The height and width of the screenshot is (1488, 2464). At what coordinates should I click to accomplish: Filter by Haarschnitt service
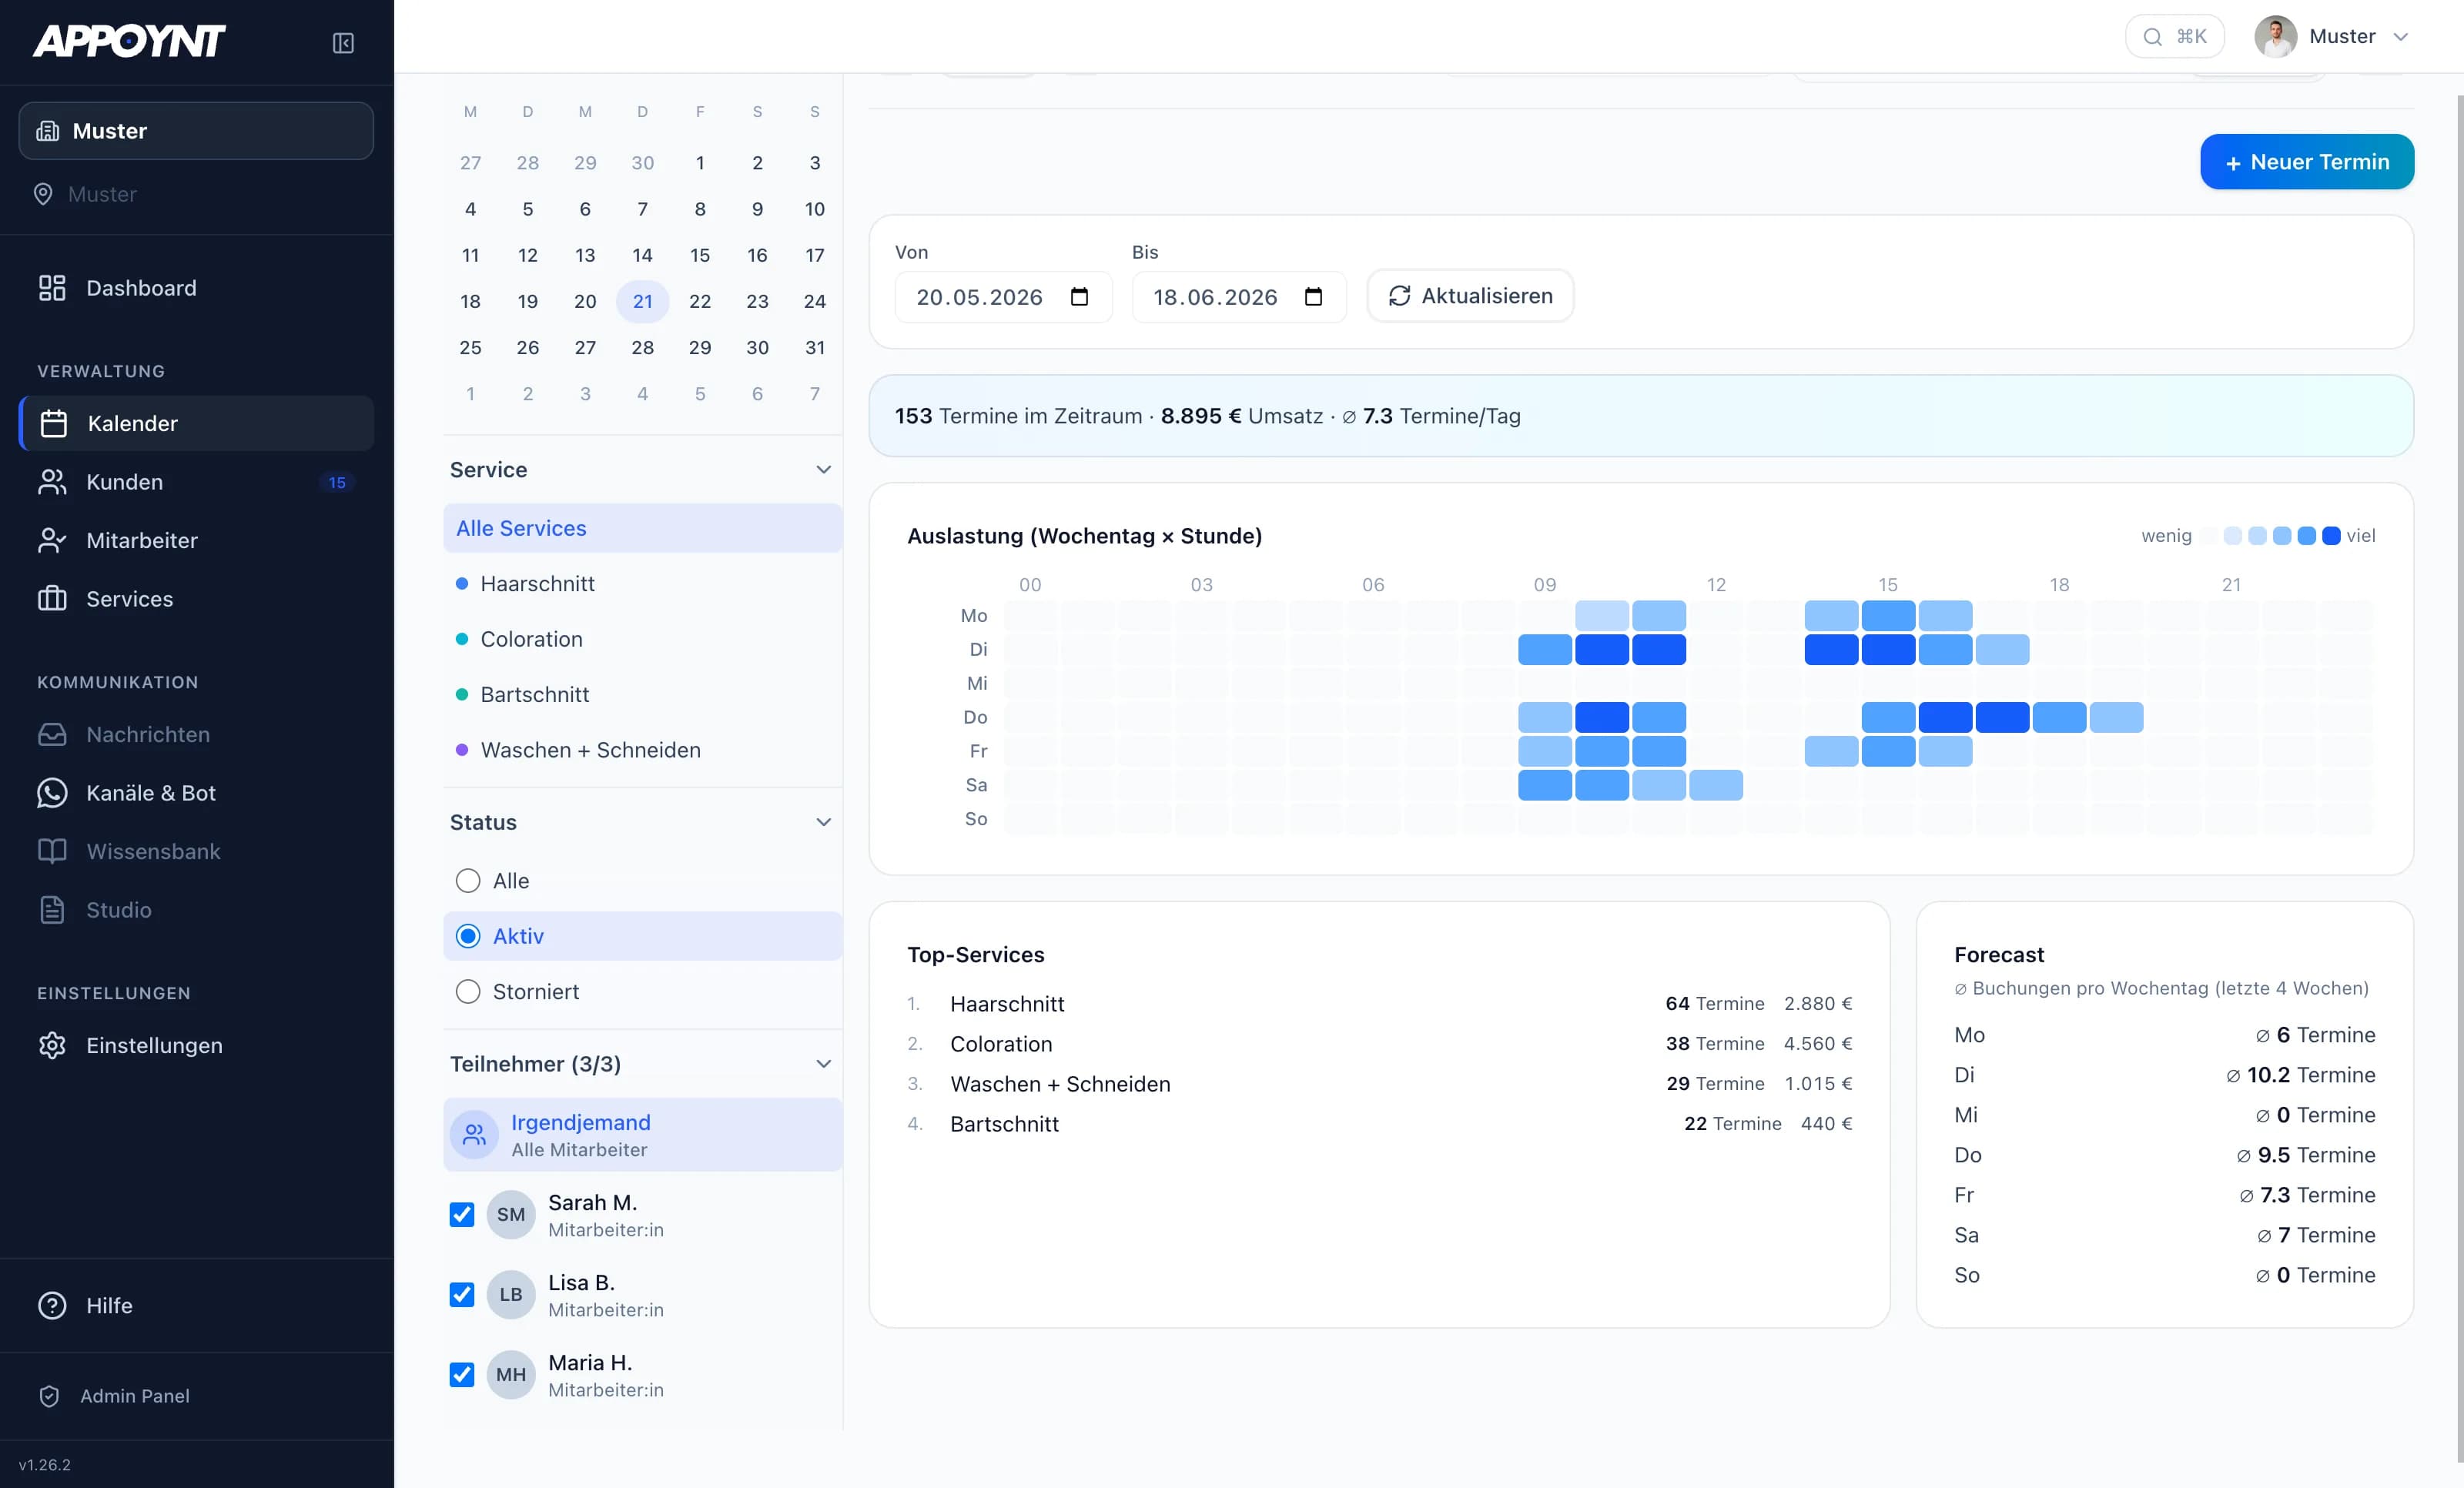coord(642,584)
